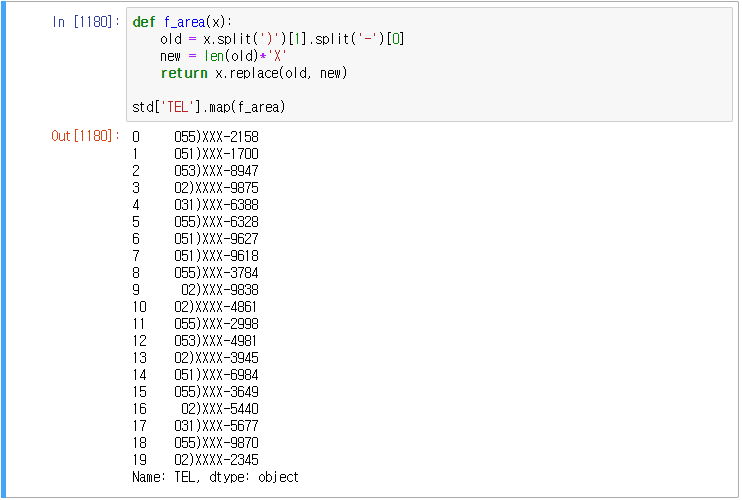Select output row 12 value 053)XXX-4981
Image resolution: width=742 pixels, height=500 pixels.
pyautogui.click(x=216, y=341)
